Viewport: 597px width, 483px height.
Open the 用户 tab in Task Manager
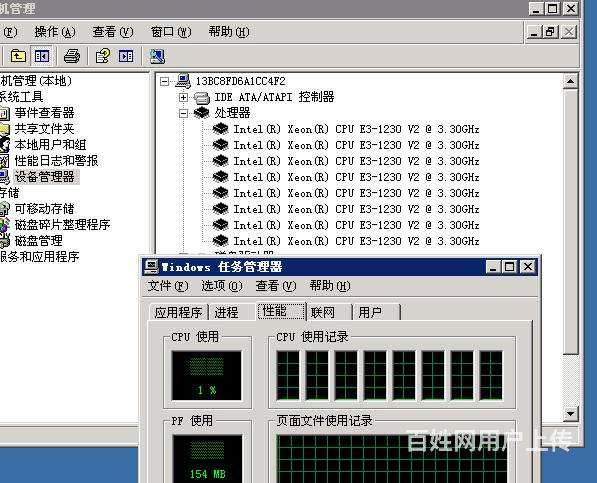click(370, 312)
